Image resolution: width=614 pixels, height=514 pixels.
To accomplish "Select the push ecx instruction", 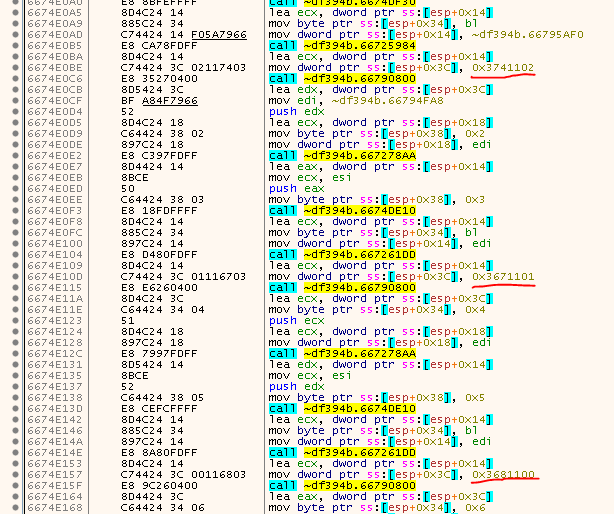I will tap(286, 320).
